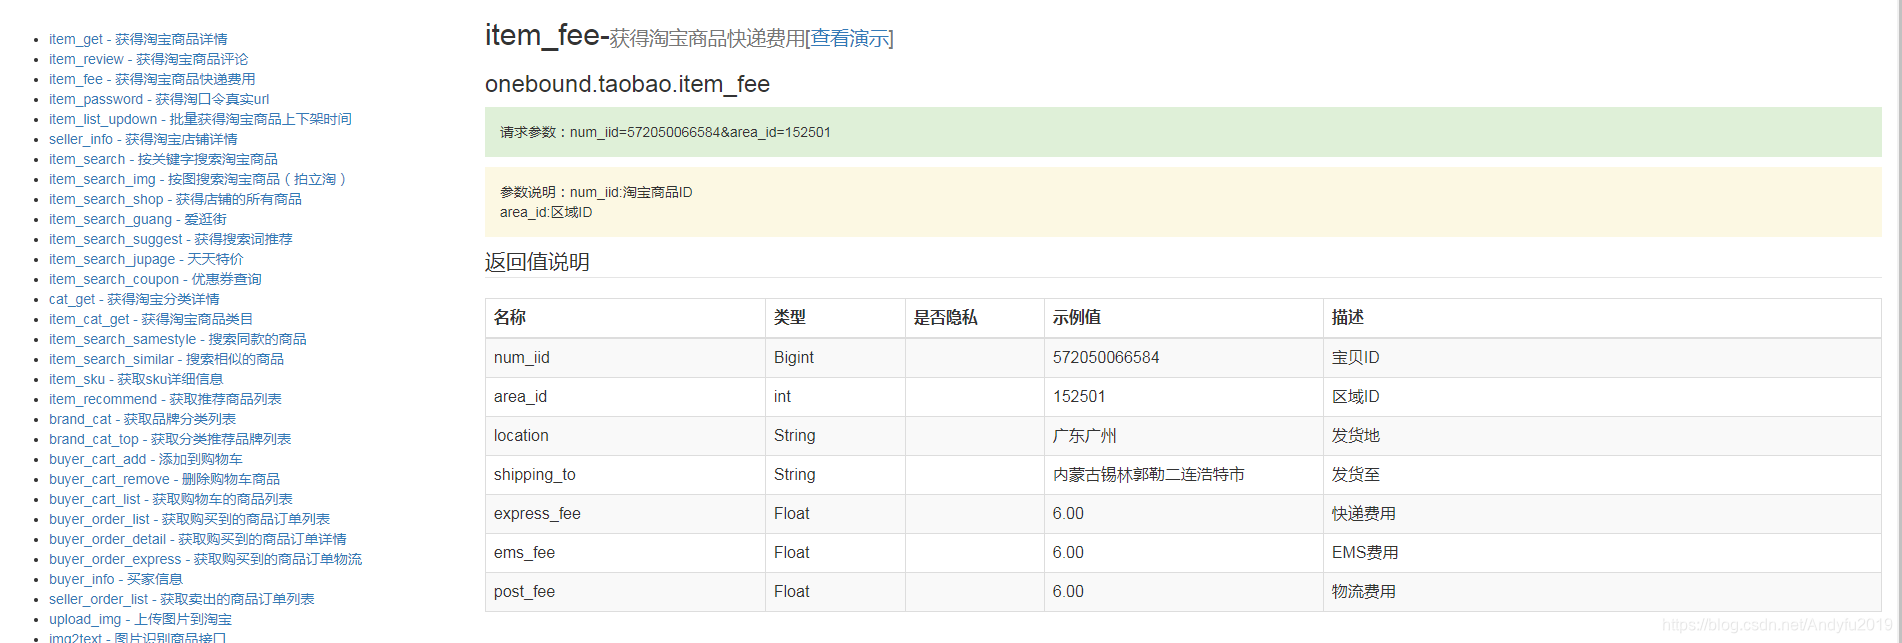Open the seller_order_list link
The image size is (1902, 643).
[x=182, y=599]
